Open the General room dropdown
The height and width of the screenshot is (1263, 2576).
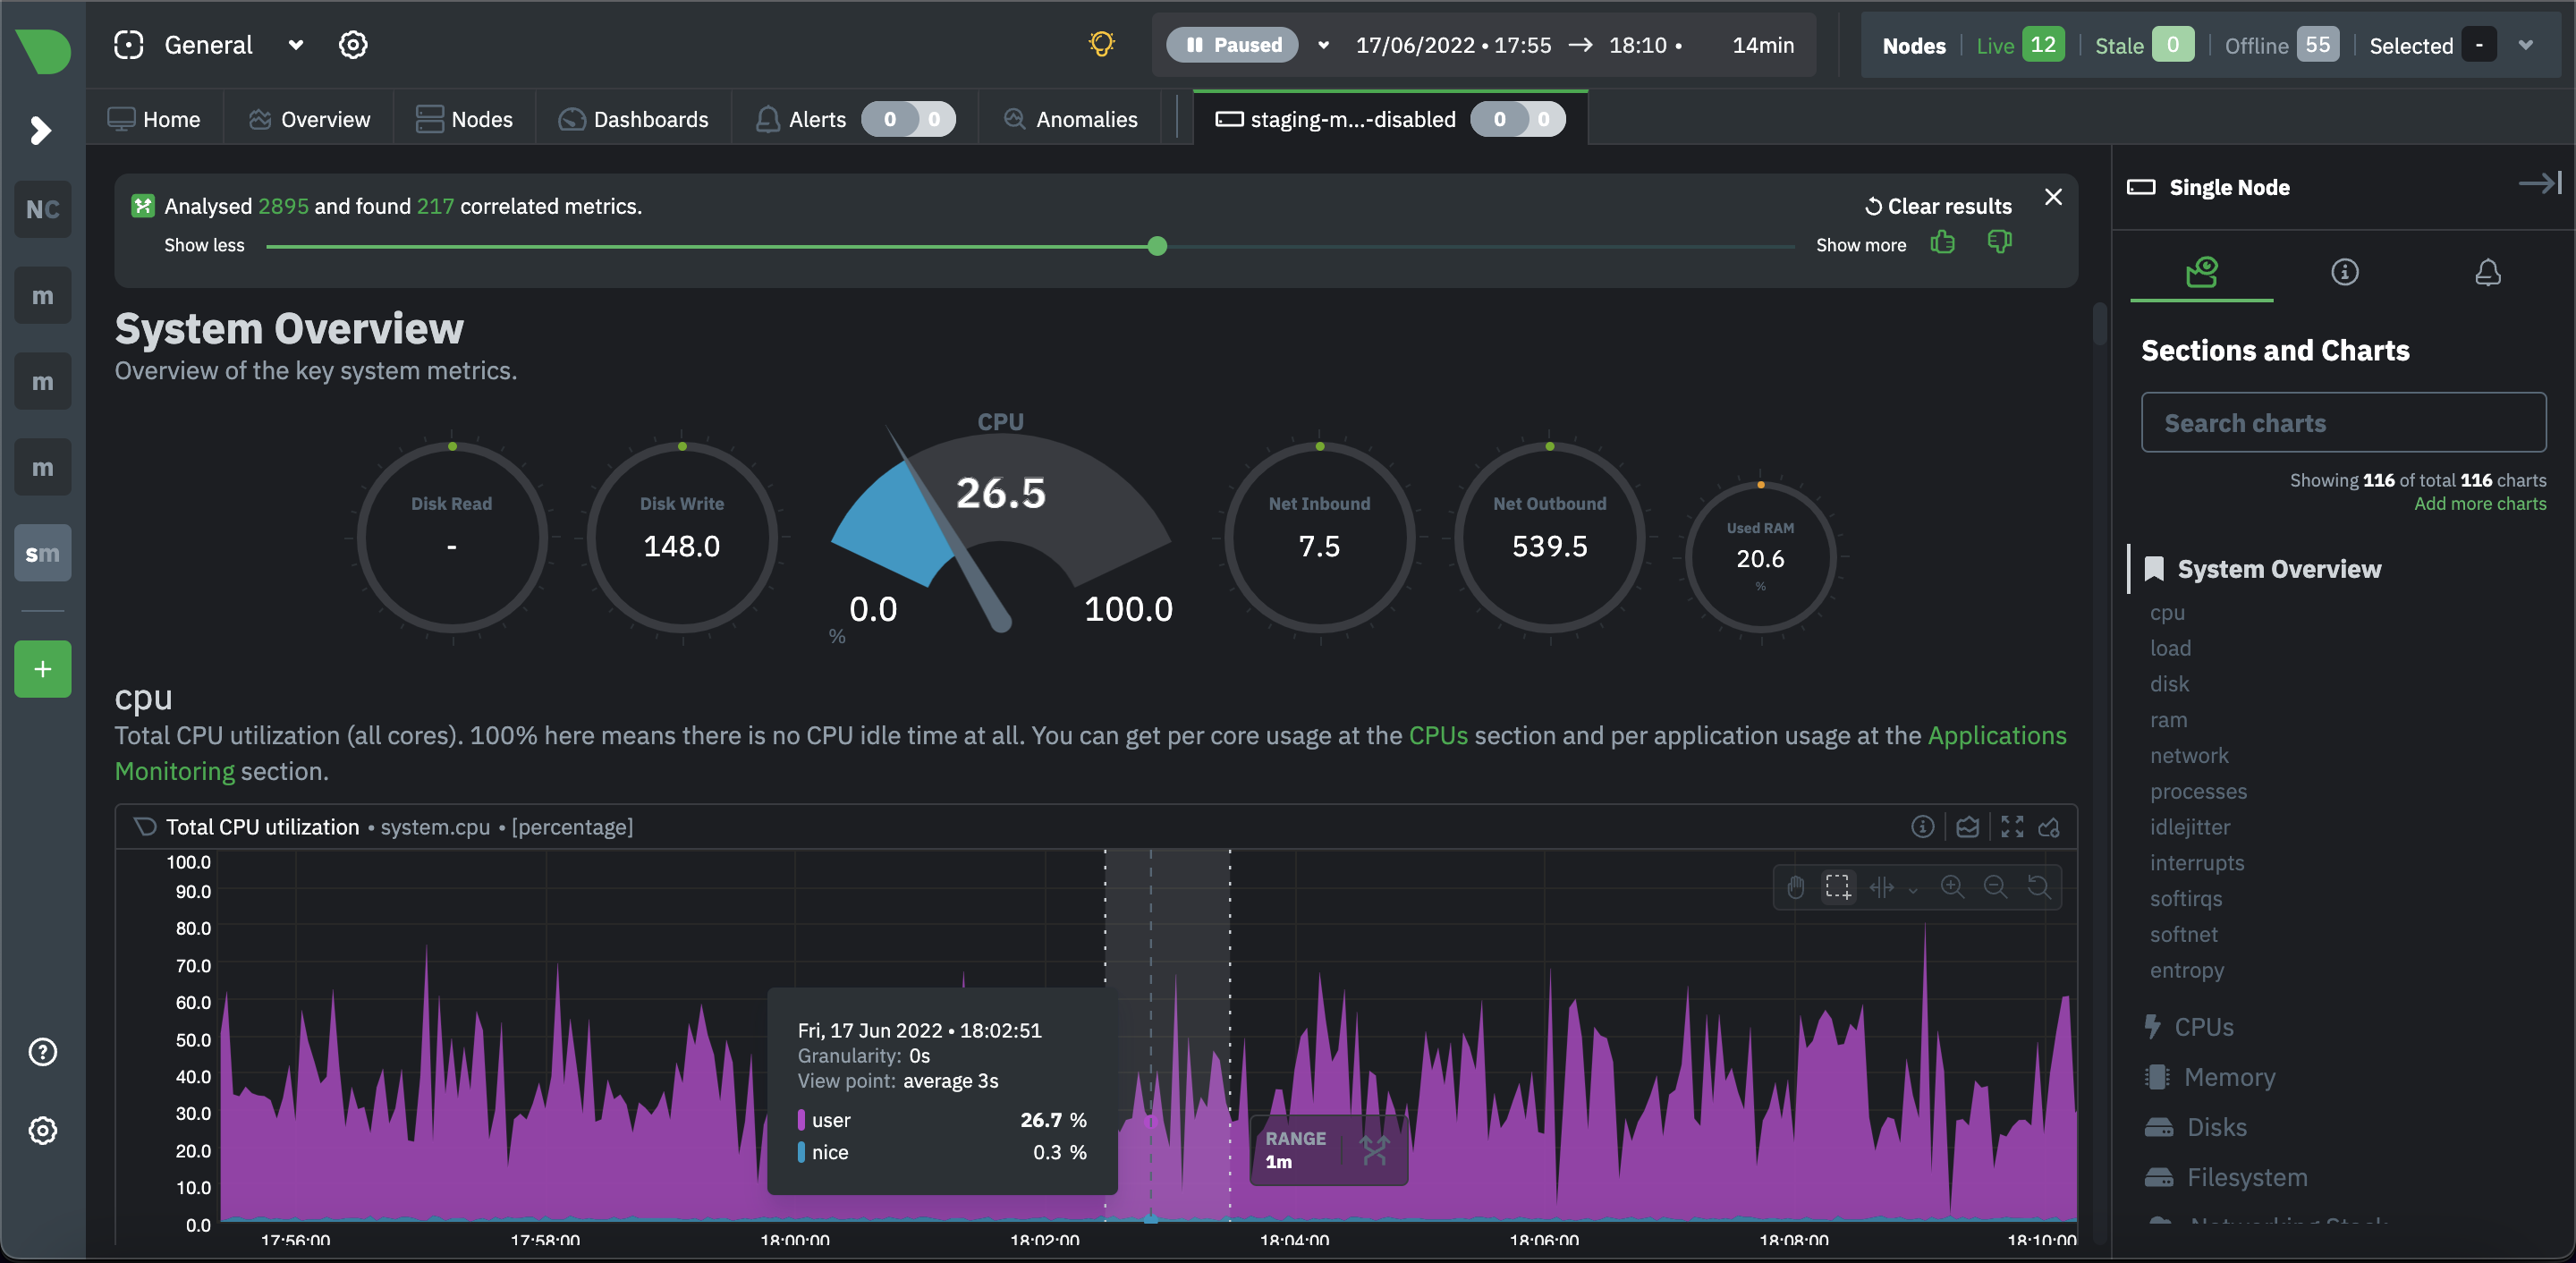[296, 45]
